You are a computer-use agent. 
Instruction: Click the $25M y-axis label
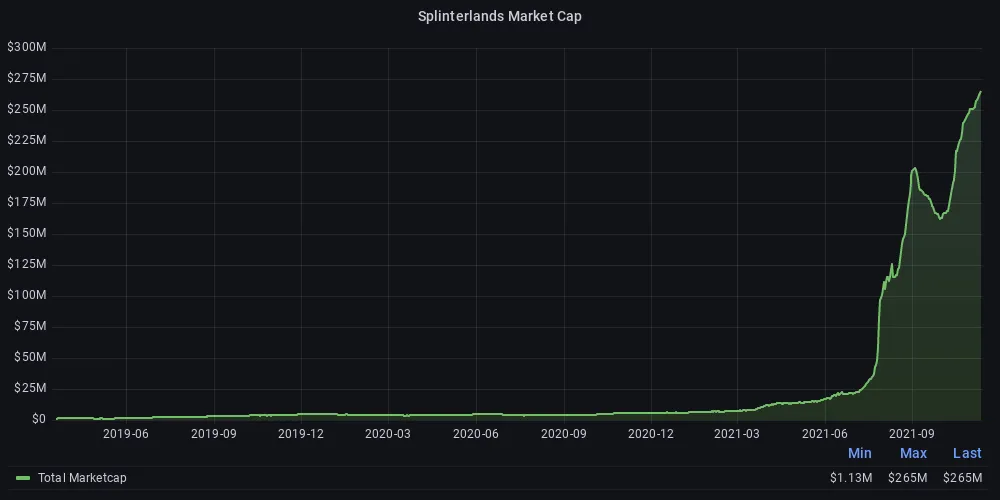[x=29, y=388]
